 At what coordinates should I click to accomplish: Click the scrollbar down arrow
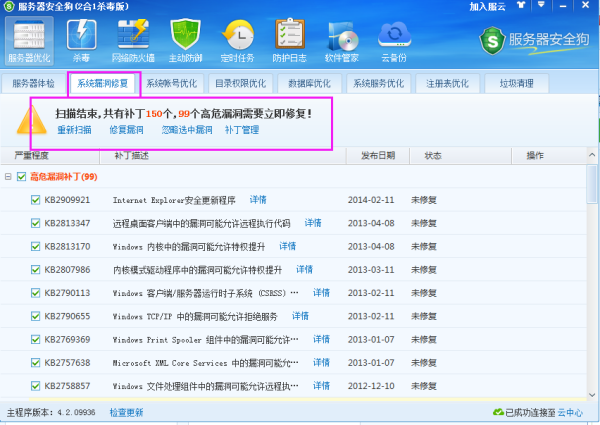[x=592, y=394]
